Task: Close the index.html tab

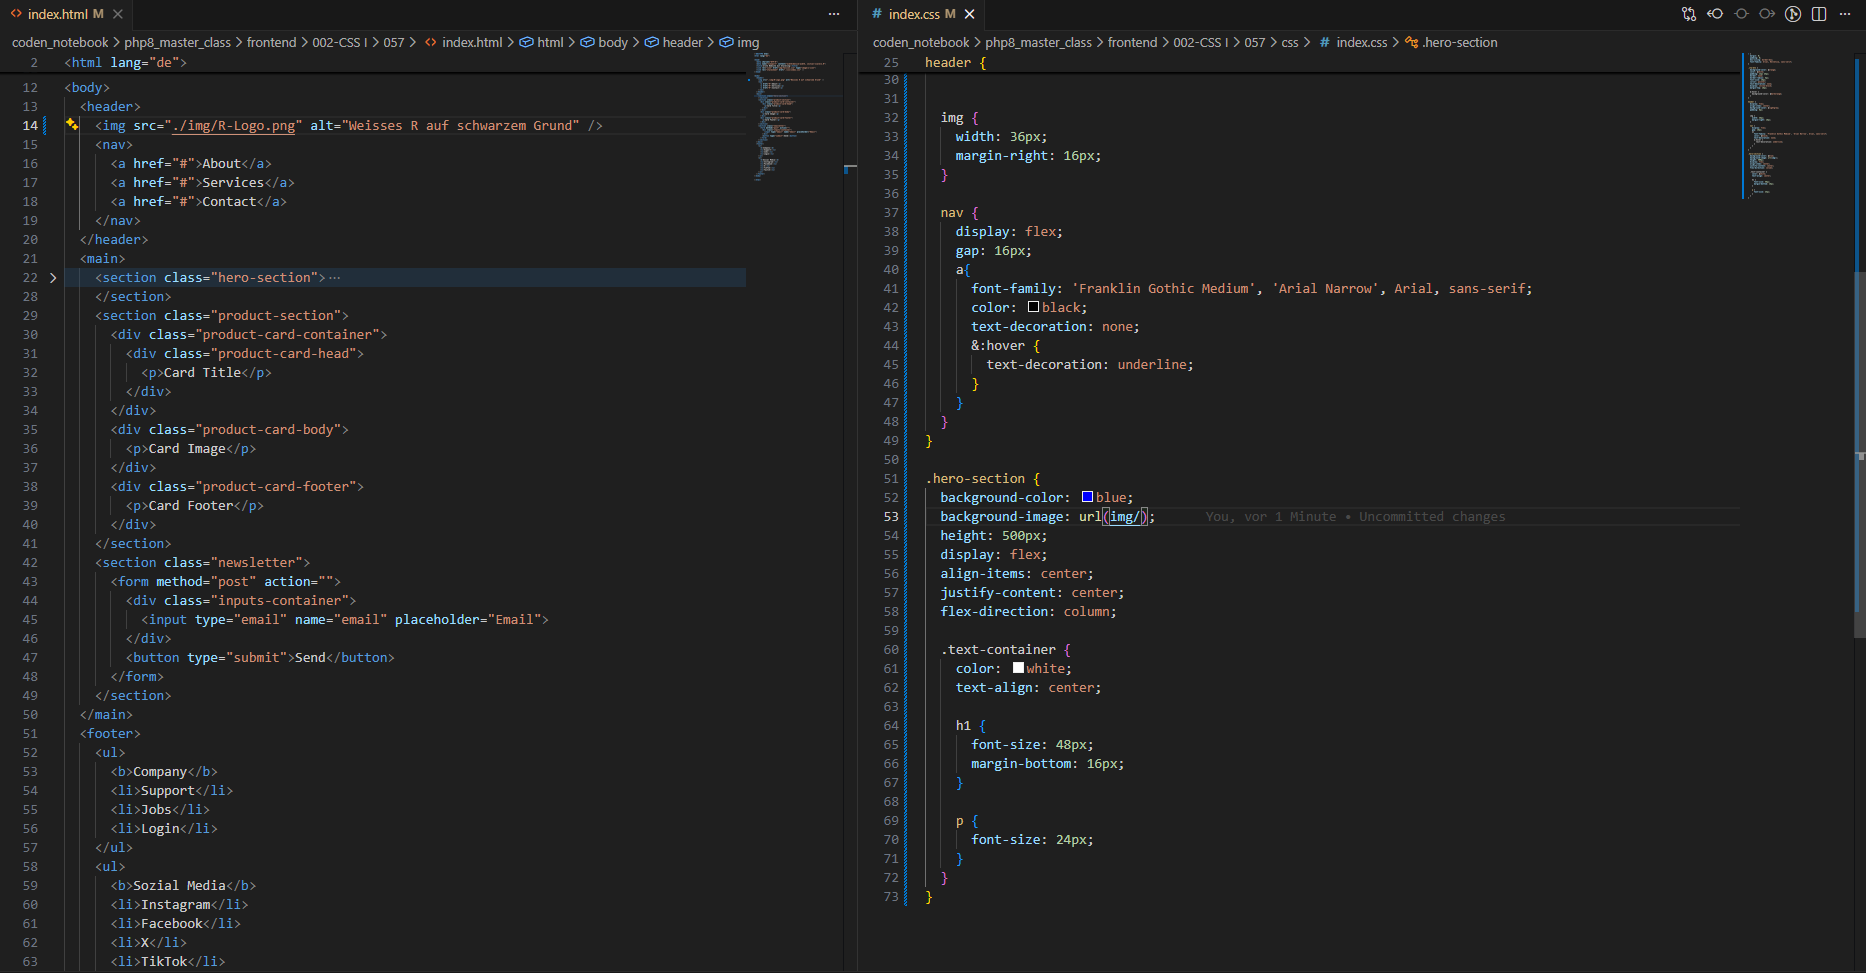Action: pos(118,14)
